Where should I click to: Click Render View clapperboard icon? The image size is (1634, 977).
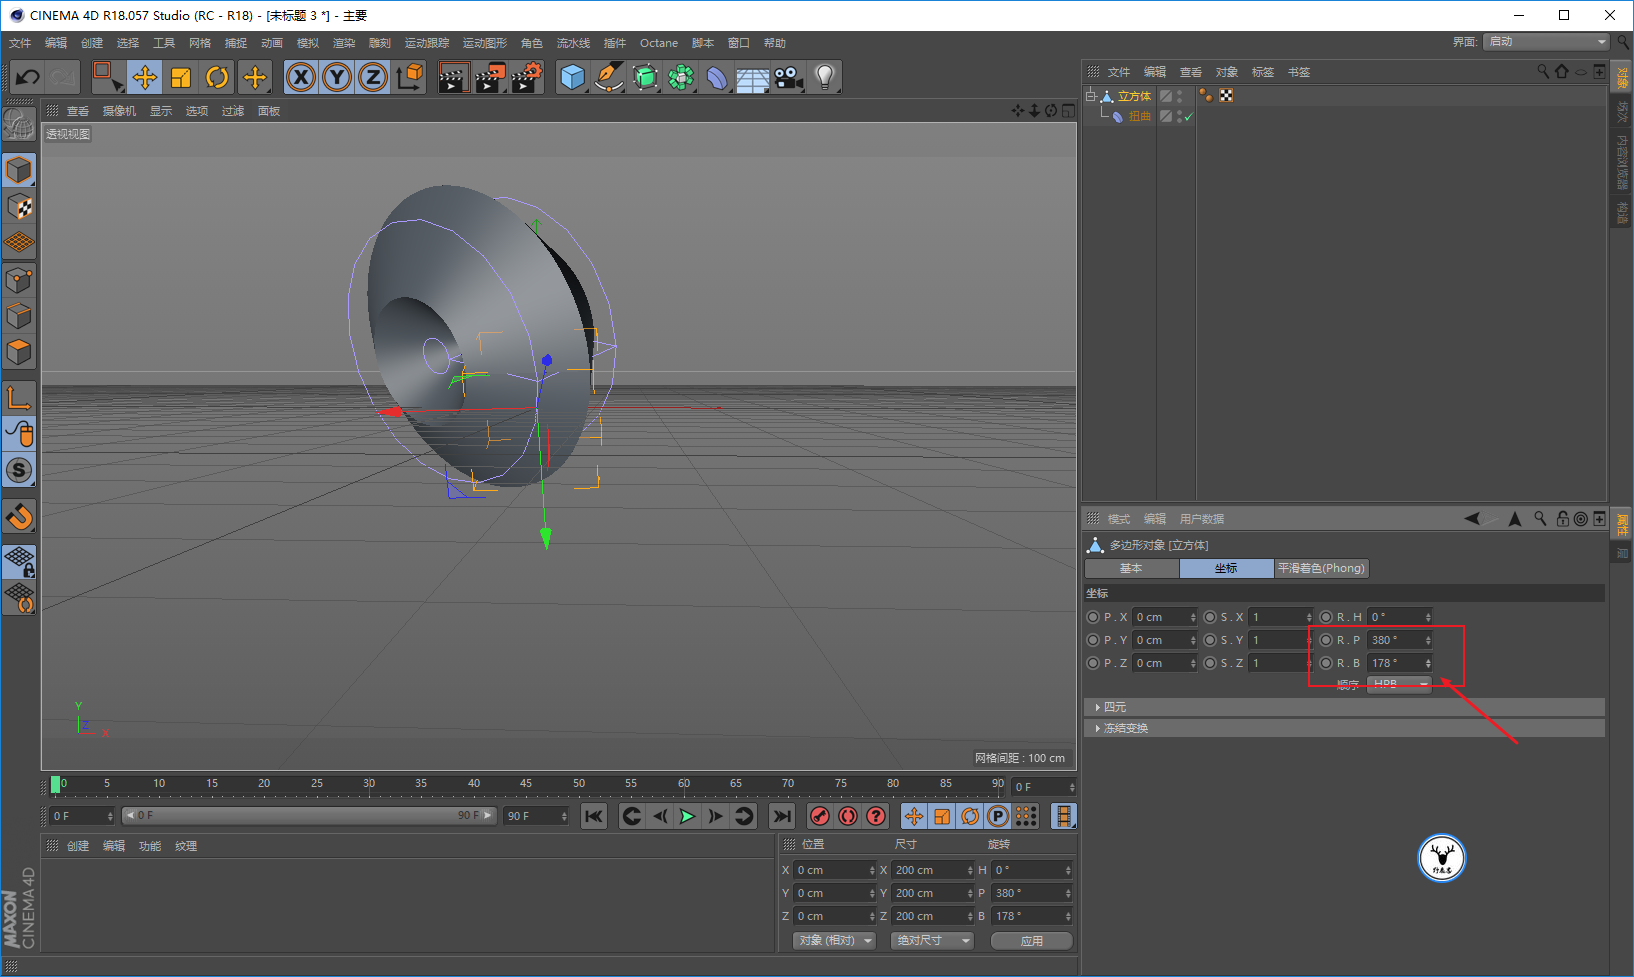453,77
